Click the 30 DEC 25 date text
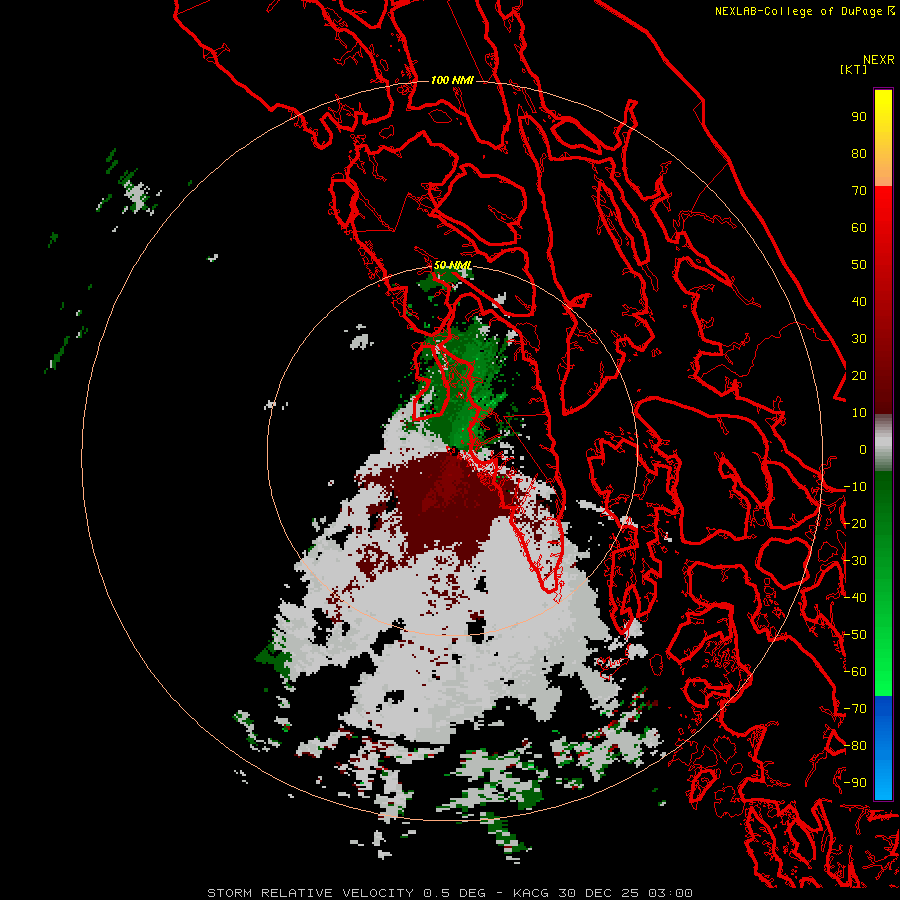The height and width of the screenshot is (900, 900). pos(598,893)
